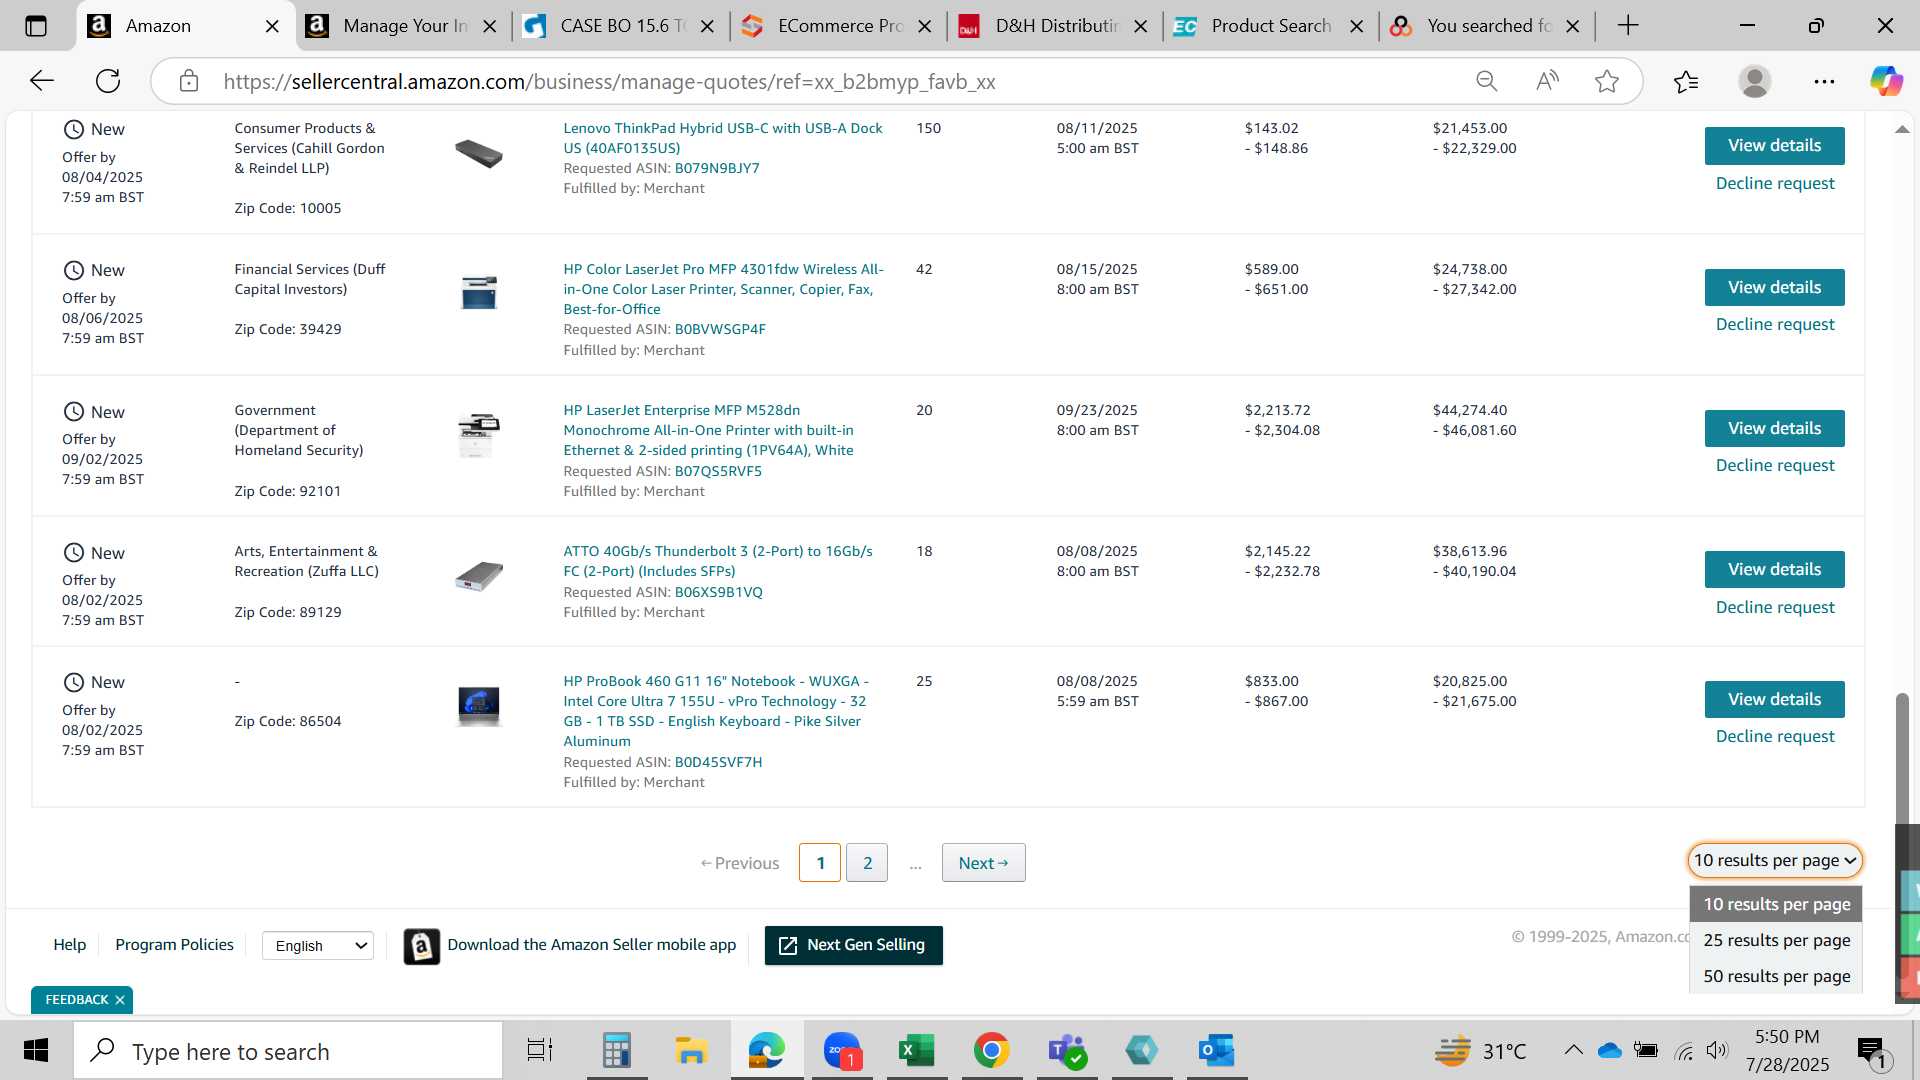The image size is (1920, 1080).
Task: Select 50 results per page option
Action: tap(1777, 976)
